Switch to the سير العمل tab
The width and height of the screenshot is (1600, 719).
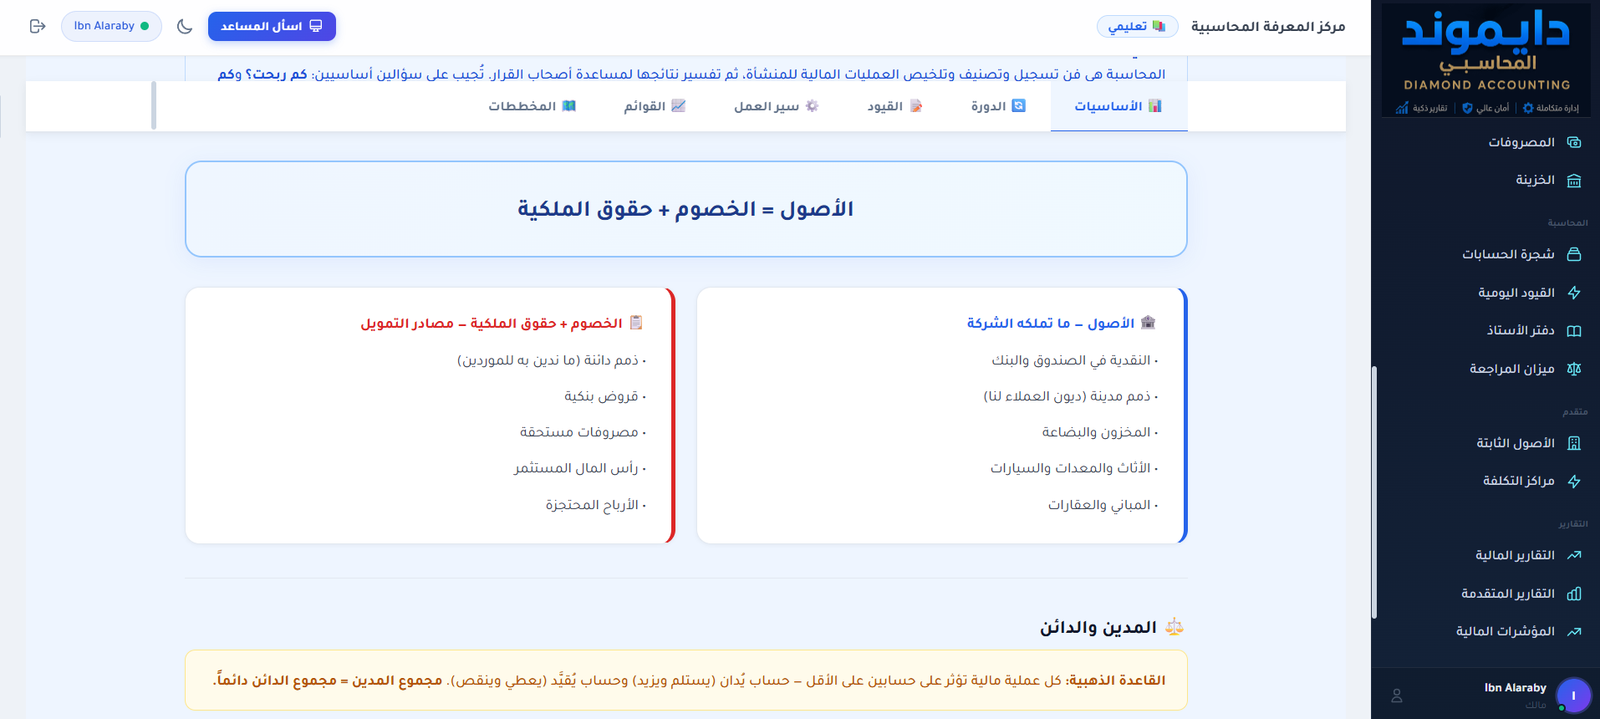click(776, 106)
